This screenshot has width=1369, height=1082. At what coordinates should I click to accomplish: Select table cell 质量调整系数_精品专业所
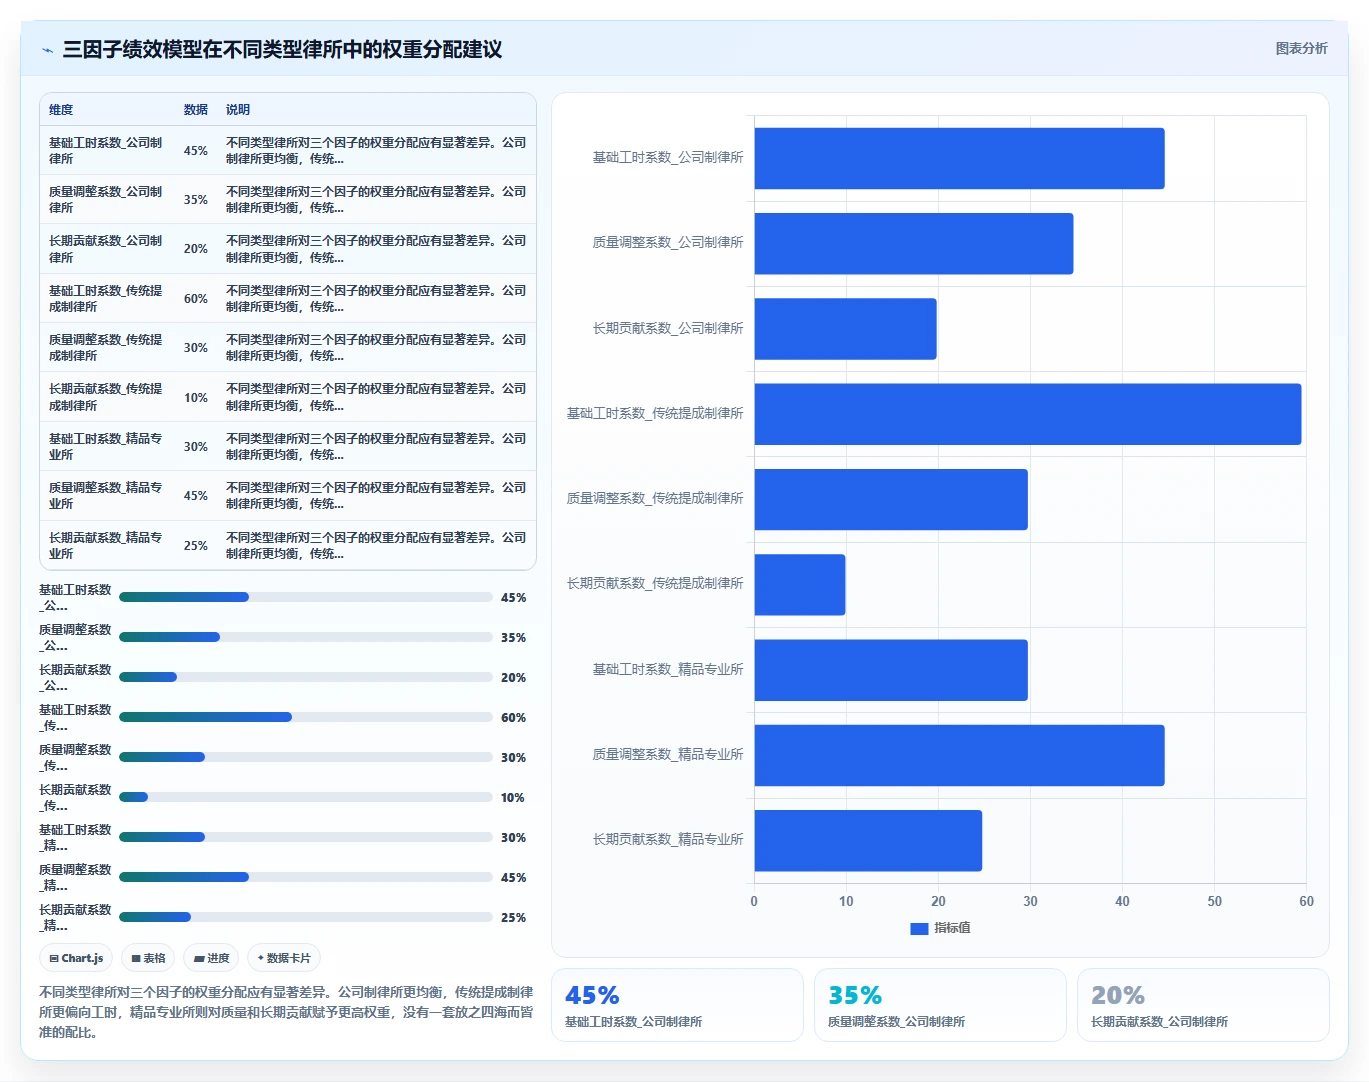pos(106,496)
